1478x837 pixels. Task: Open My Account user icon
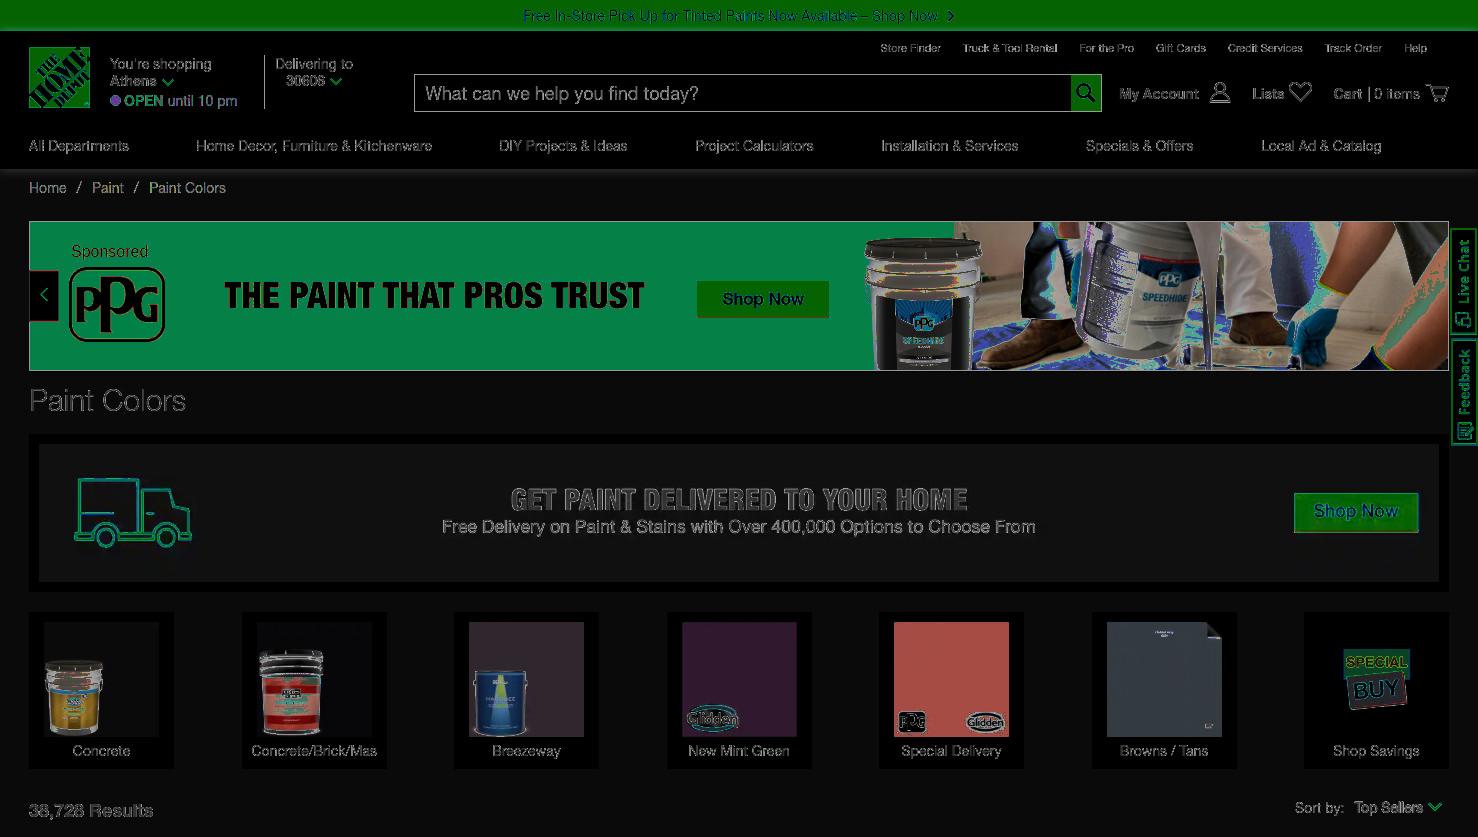(x=1219, y=93)
